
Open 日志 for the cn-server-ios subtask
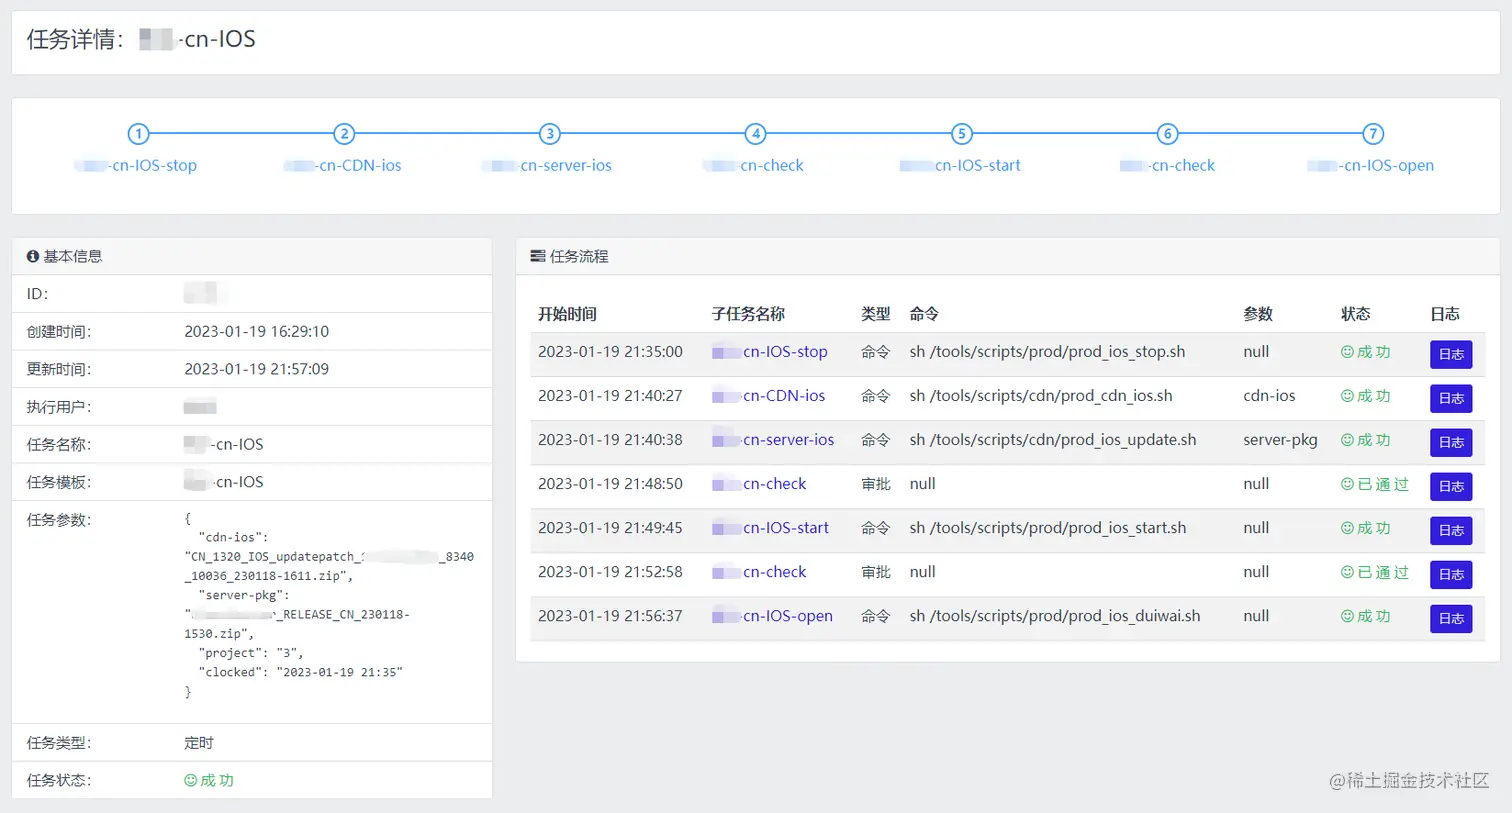1451,442
